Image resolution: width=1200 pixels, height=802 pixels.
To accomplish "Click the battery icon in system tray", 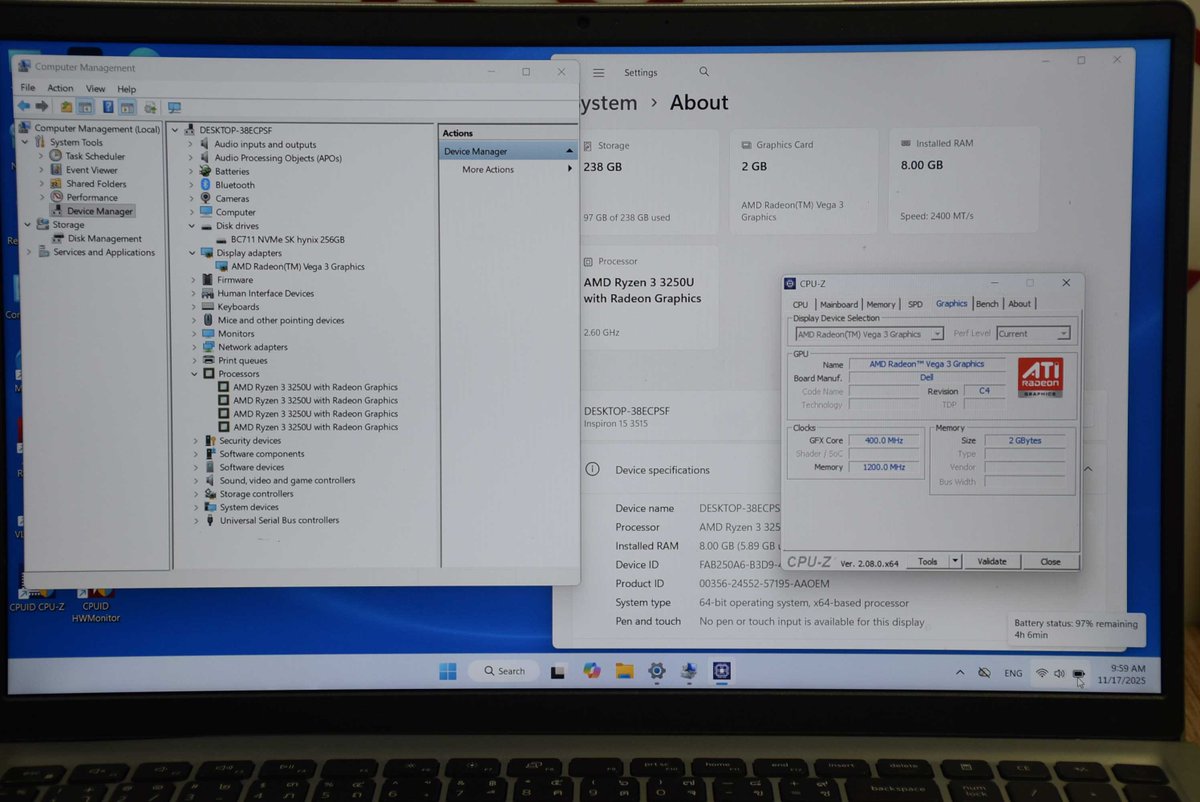I will [x=1078, y=674].
